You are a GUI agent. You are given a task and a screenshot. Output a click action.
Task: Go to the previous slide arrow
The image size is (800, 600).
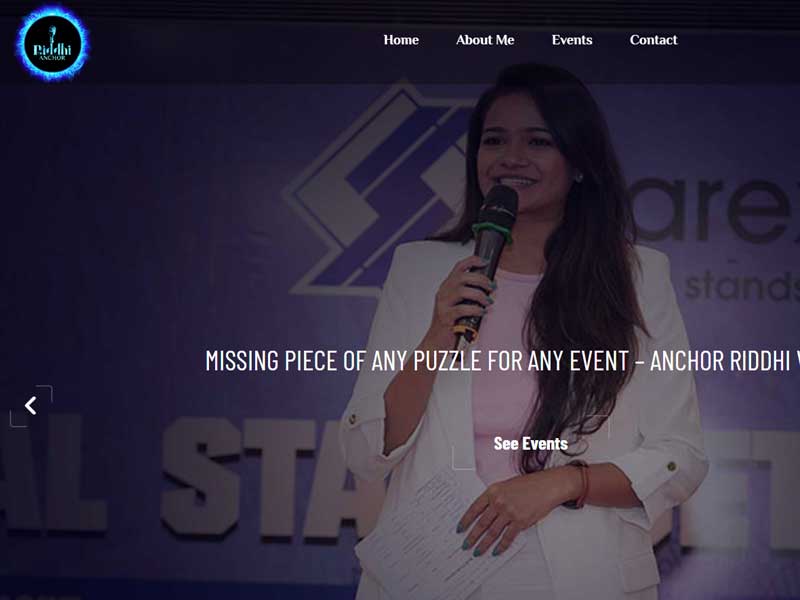[x=31, y=406]
